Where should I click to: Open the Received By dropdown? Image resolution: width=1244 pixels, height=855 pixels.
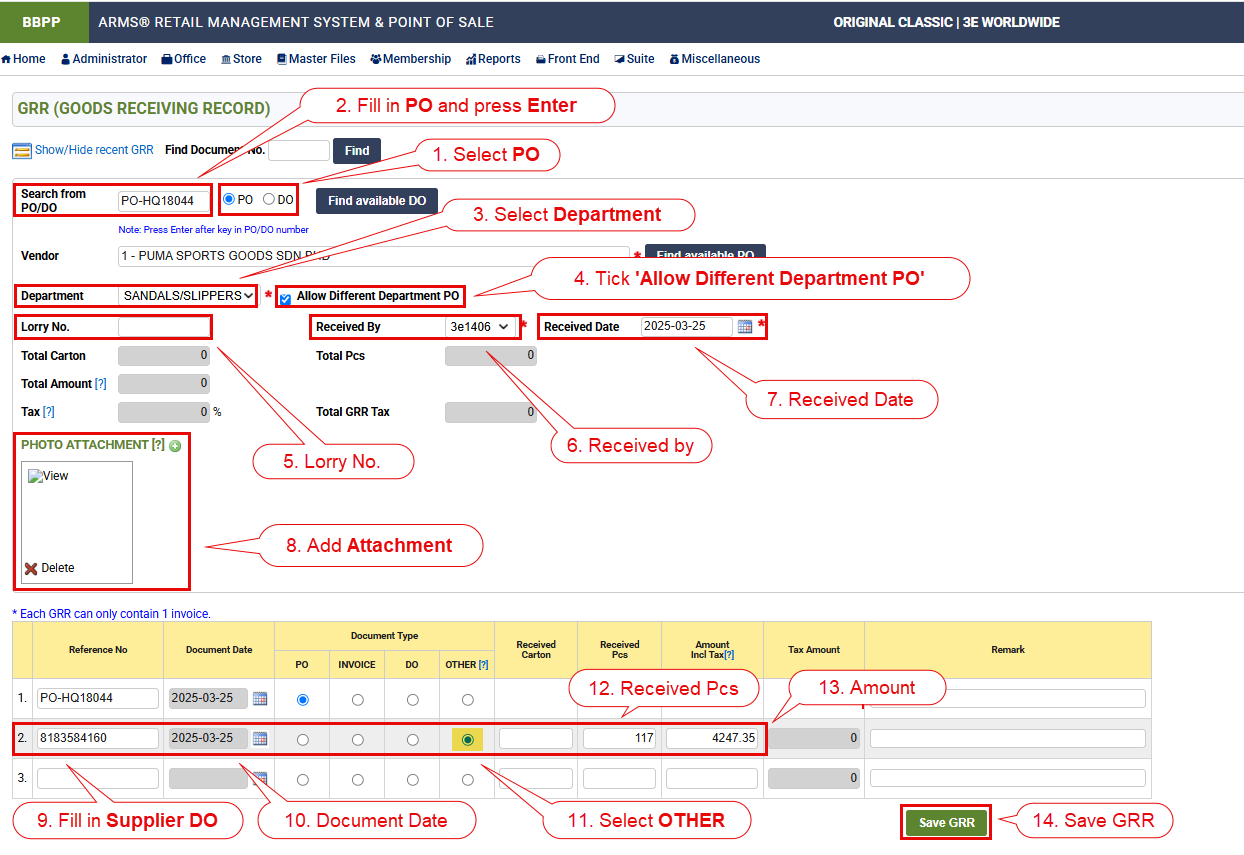click(480, 327)
